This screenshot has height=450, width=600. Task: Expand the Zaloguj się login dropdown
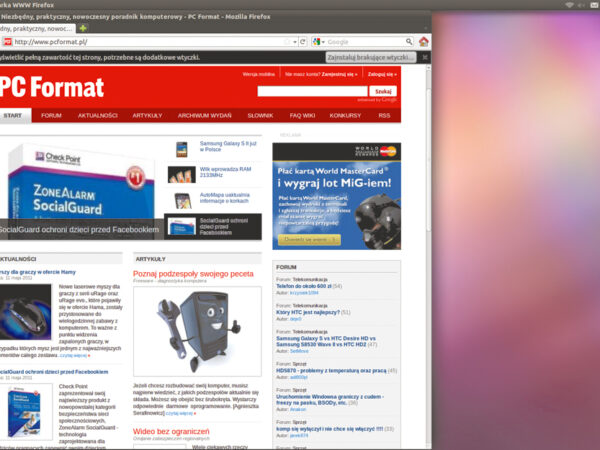click(381, 74)
